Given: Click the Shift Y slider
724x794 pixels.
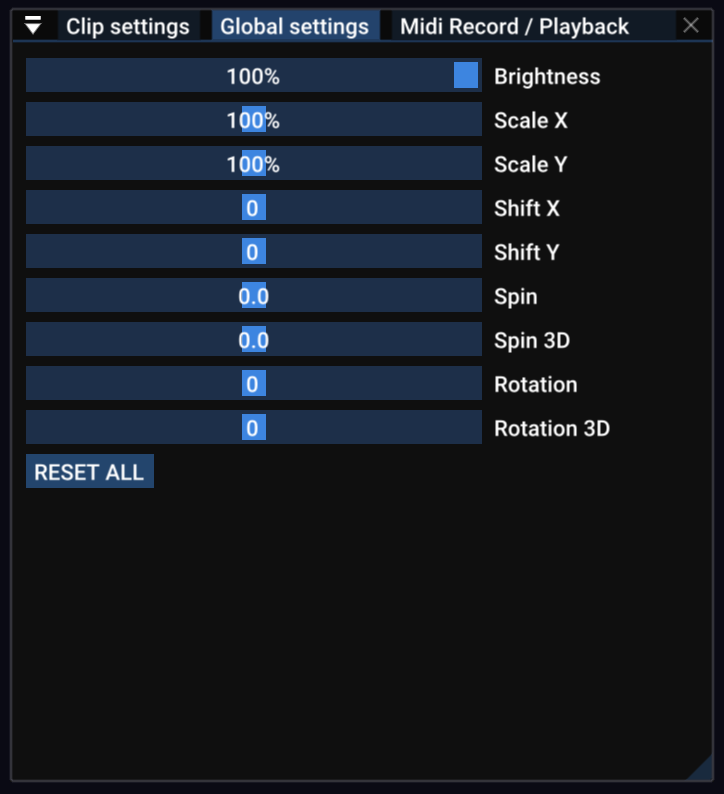Looking at the screenshot, I should click(254, 252).
